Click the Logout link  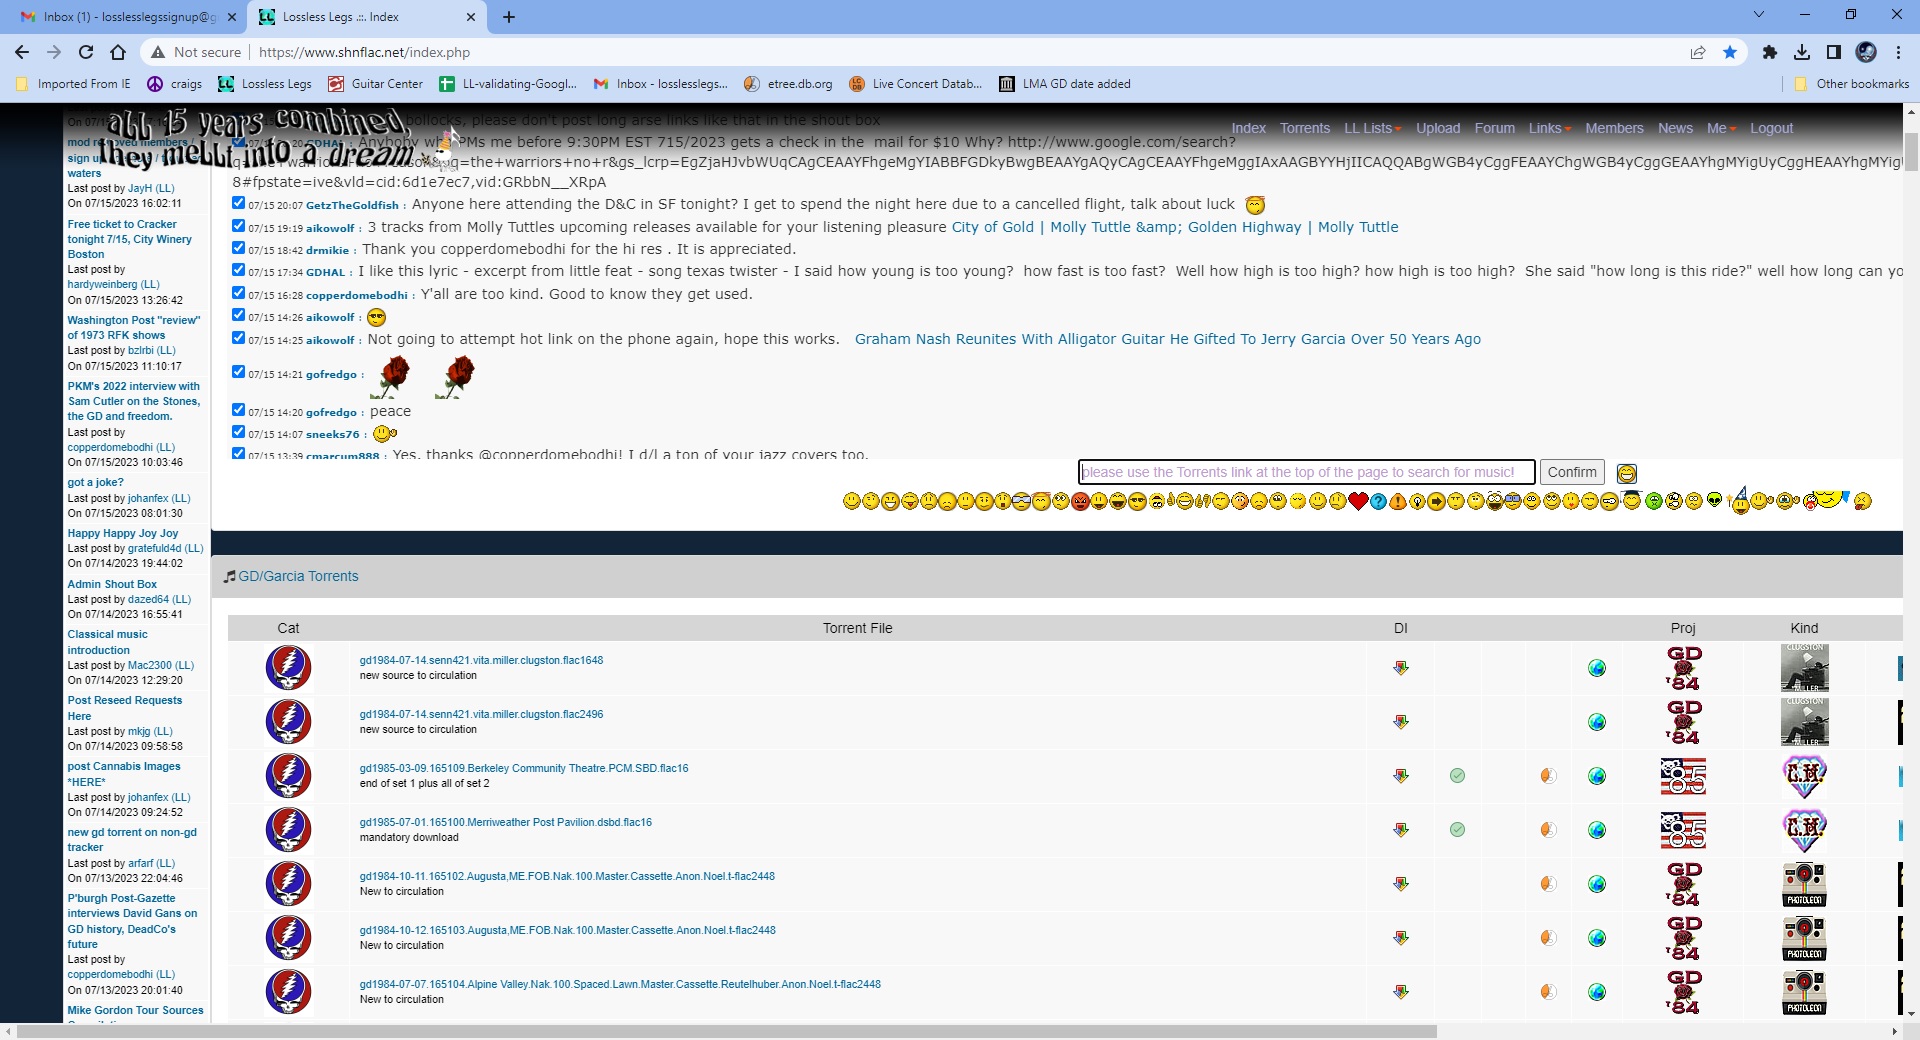1771,128
